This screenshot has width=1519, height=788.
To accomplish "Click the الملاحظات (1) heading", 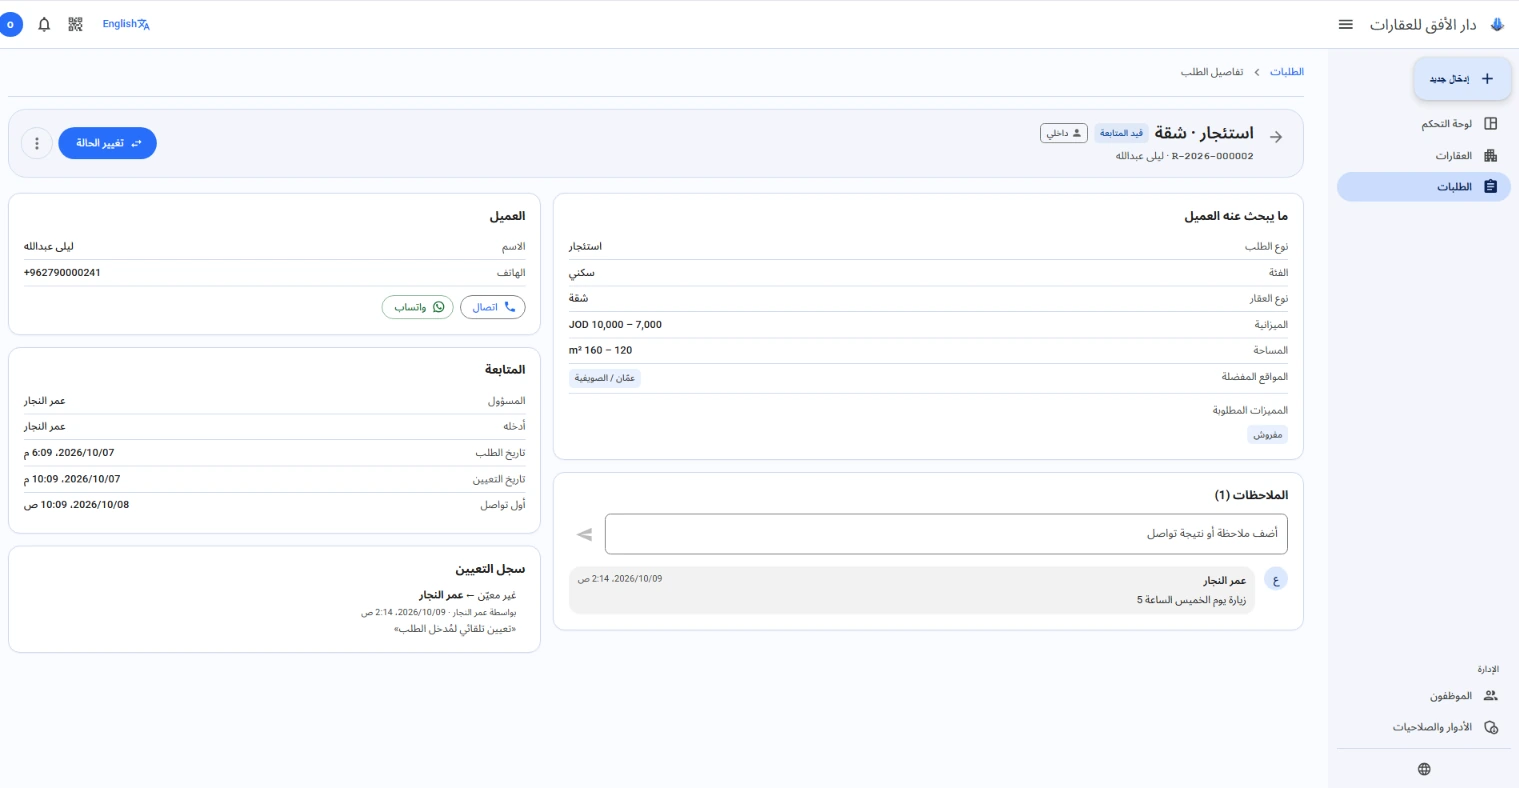I will click(x=1251, y=495).
